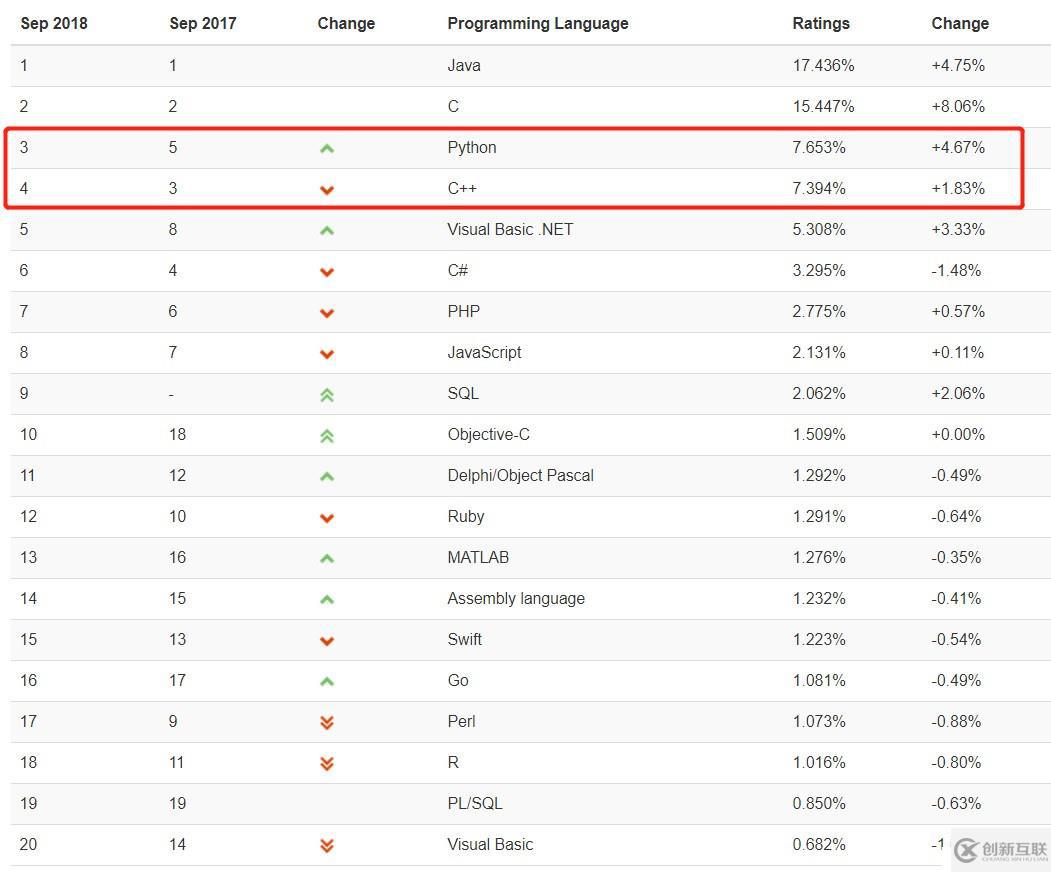Image resolution: width=1051 pixels, height=872 pixels.
Task: Click the JavaScript language name
Action: coord(484,352)
